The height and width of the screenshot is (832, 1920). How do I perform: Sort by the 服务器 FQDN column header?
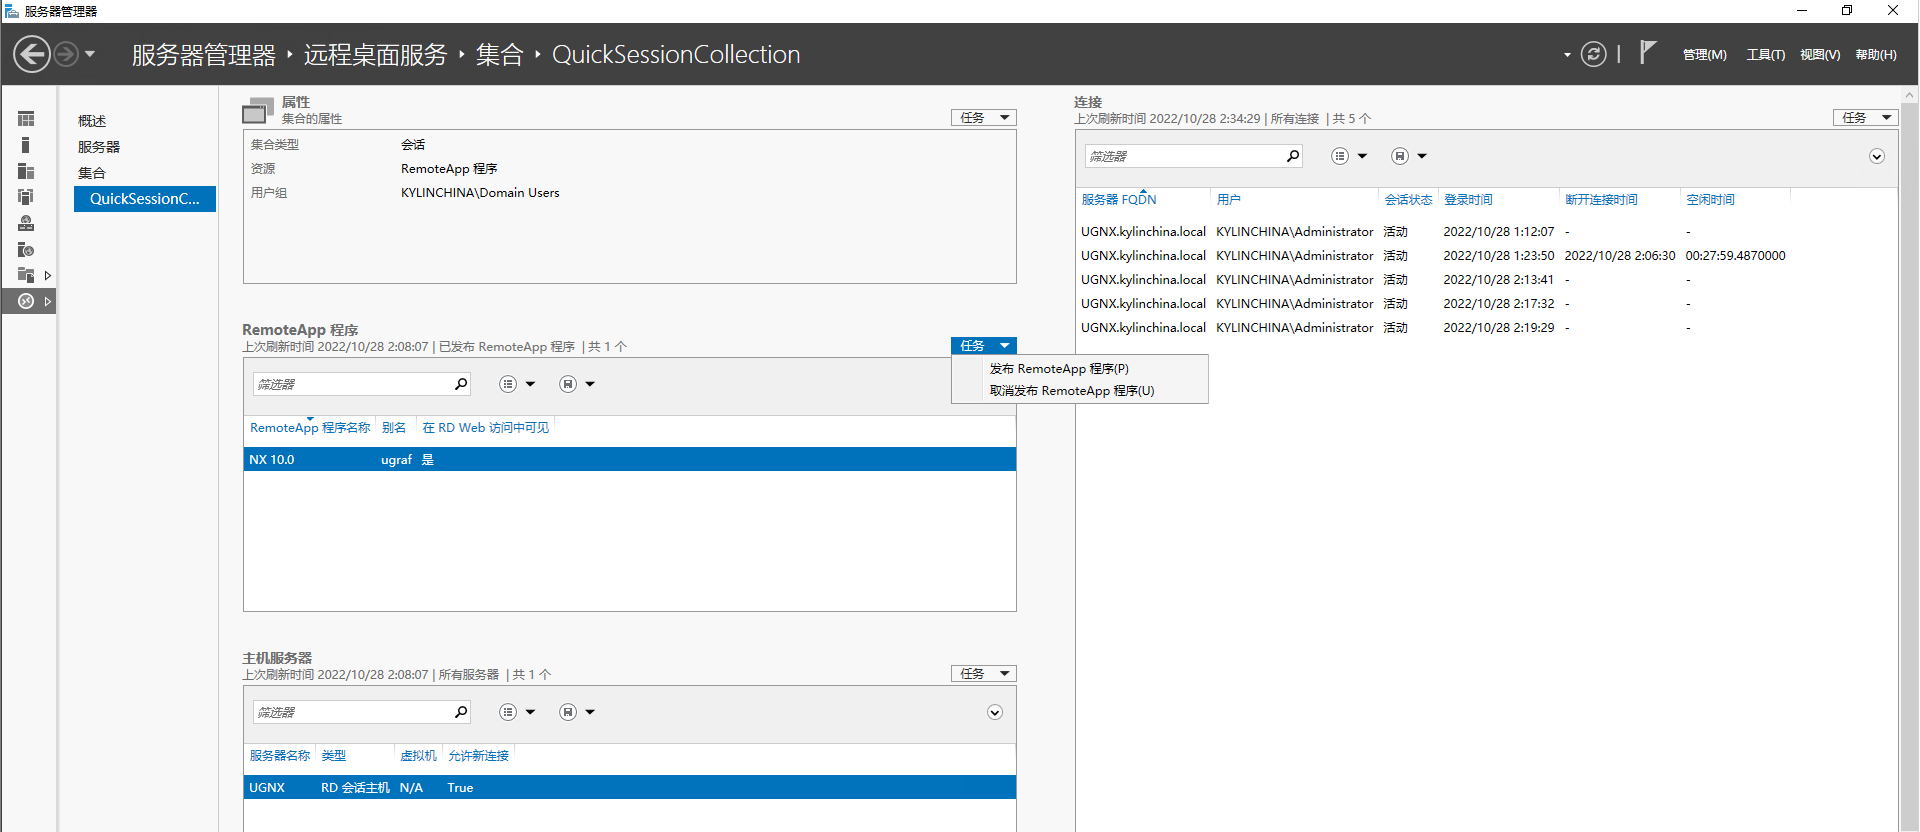pos(1119,200)
